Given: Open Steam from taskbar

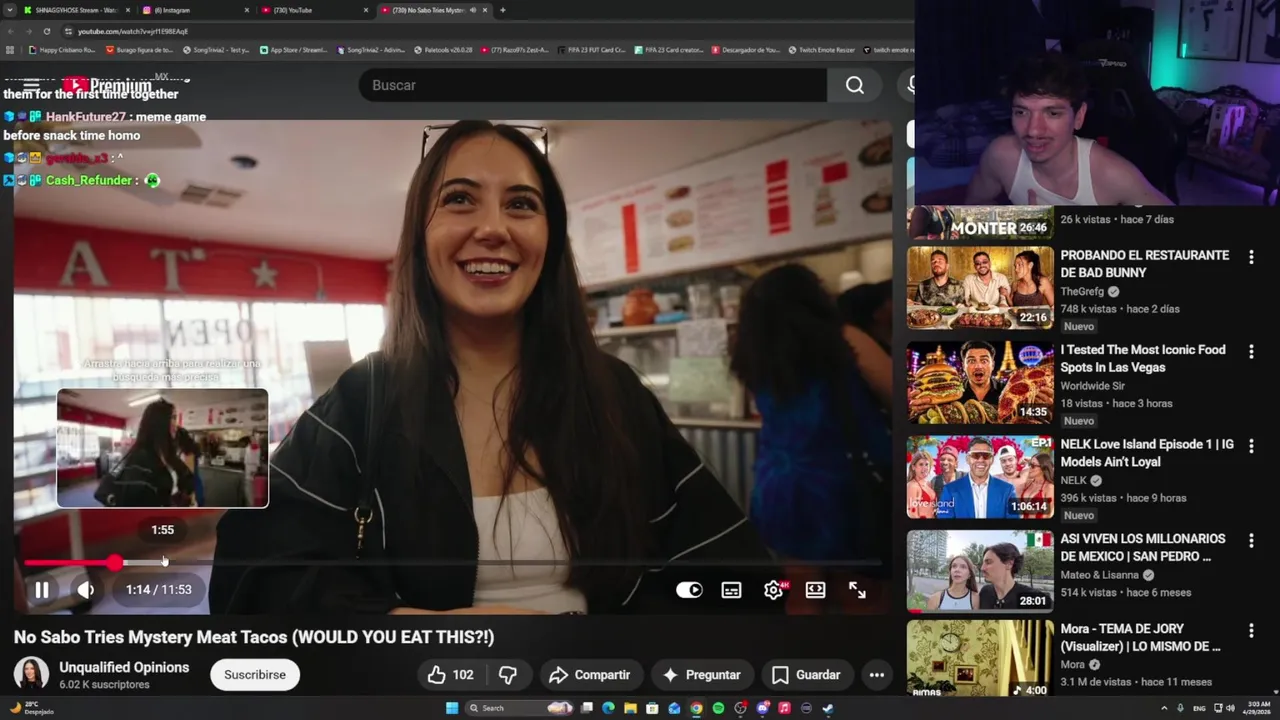Looking at the screenshot, I should coord(828,708).
